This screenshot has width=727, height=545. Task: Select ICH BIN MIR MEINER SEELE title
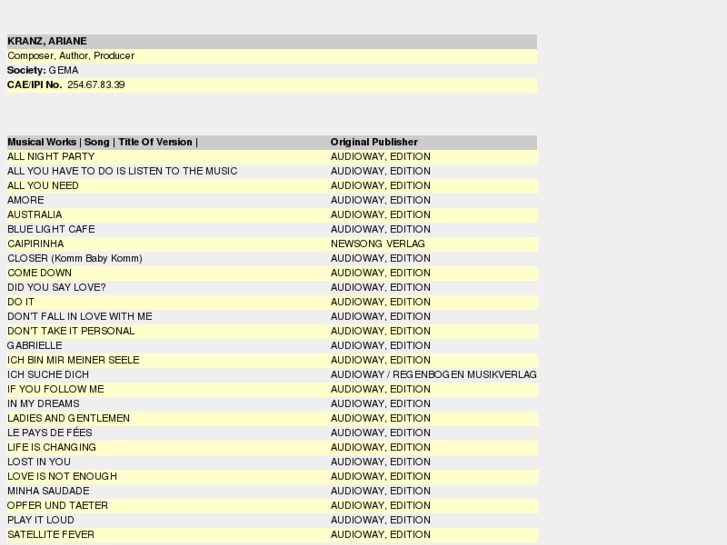(73, 360)
